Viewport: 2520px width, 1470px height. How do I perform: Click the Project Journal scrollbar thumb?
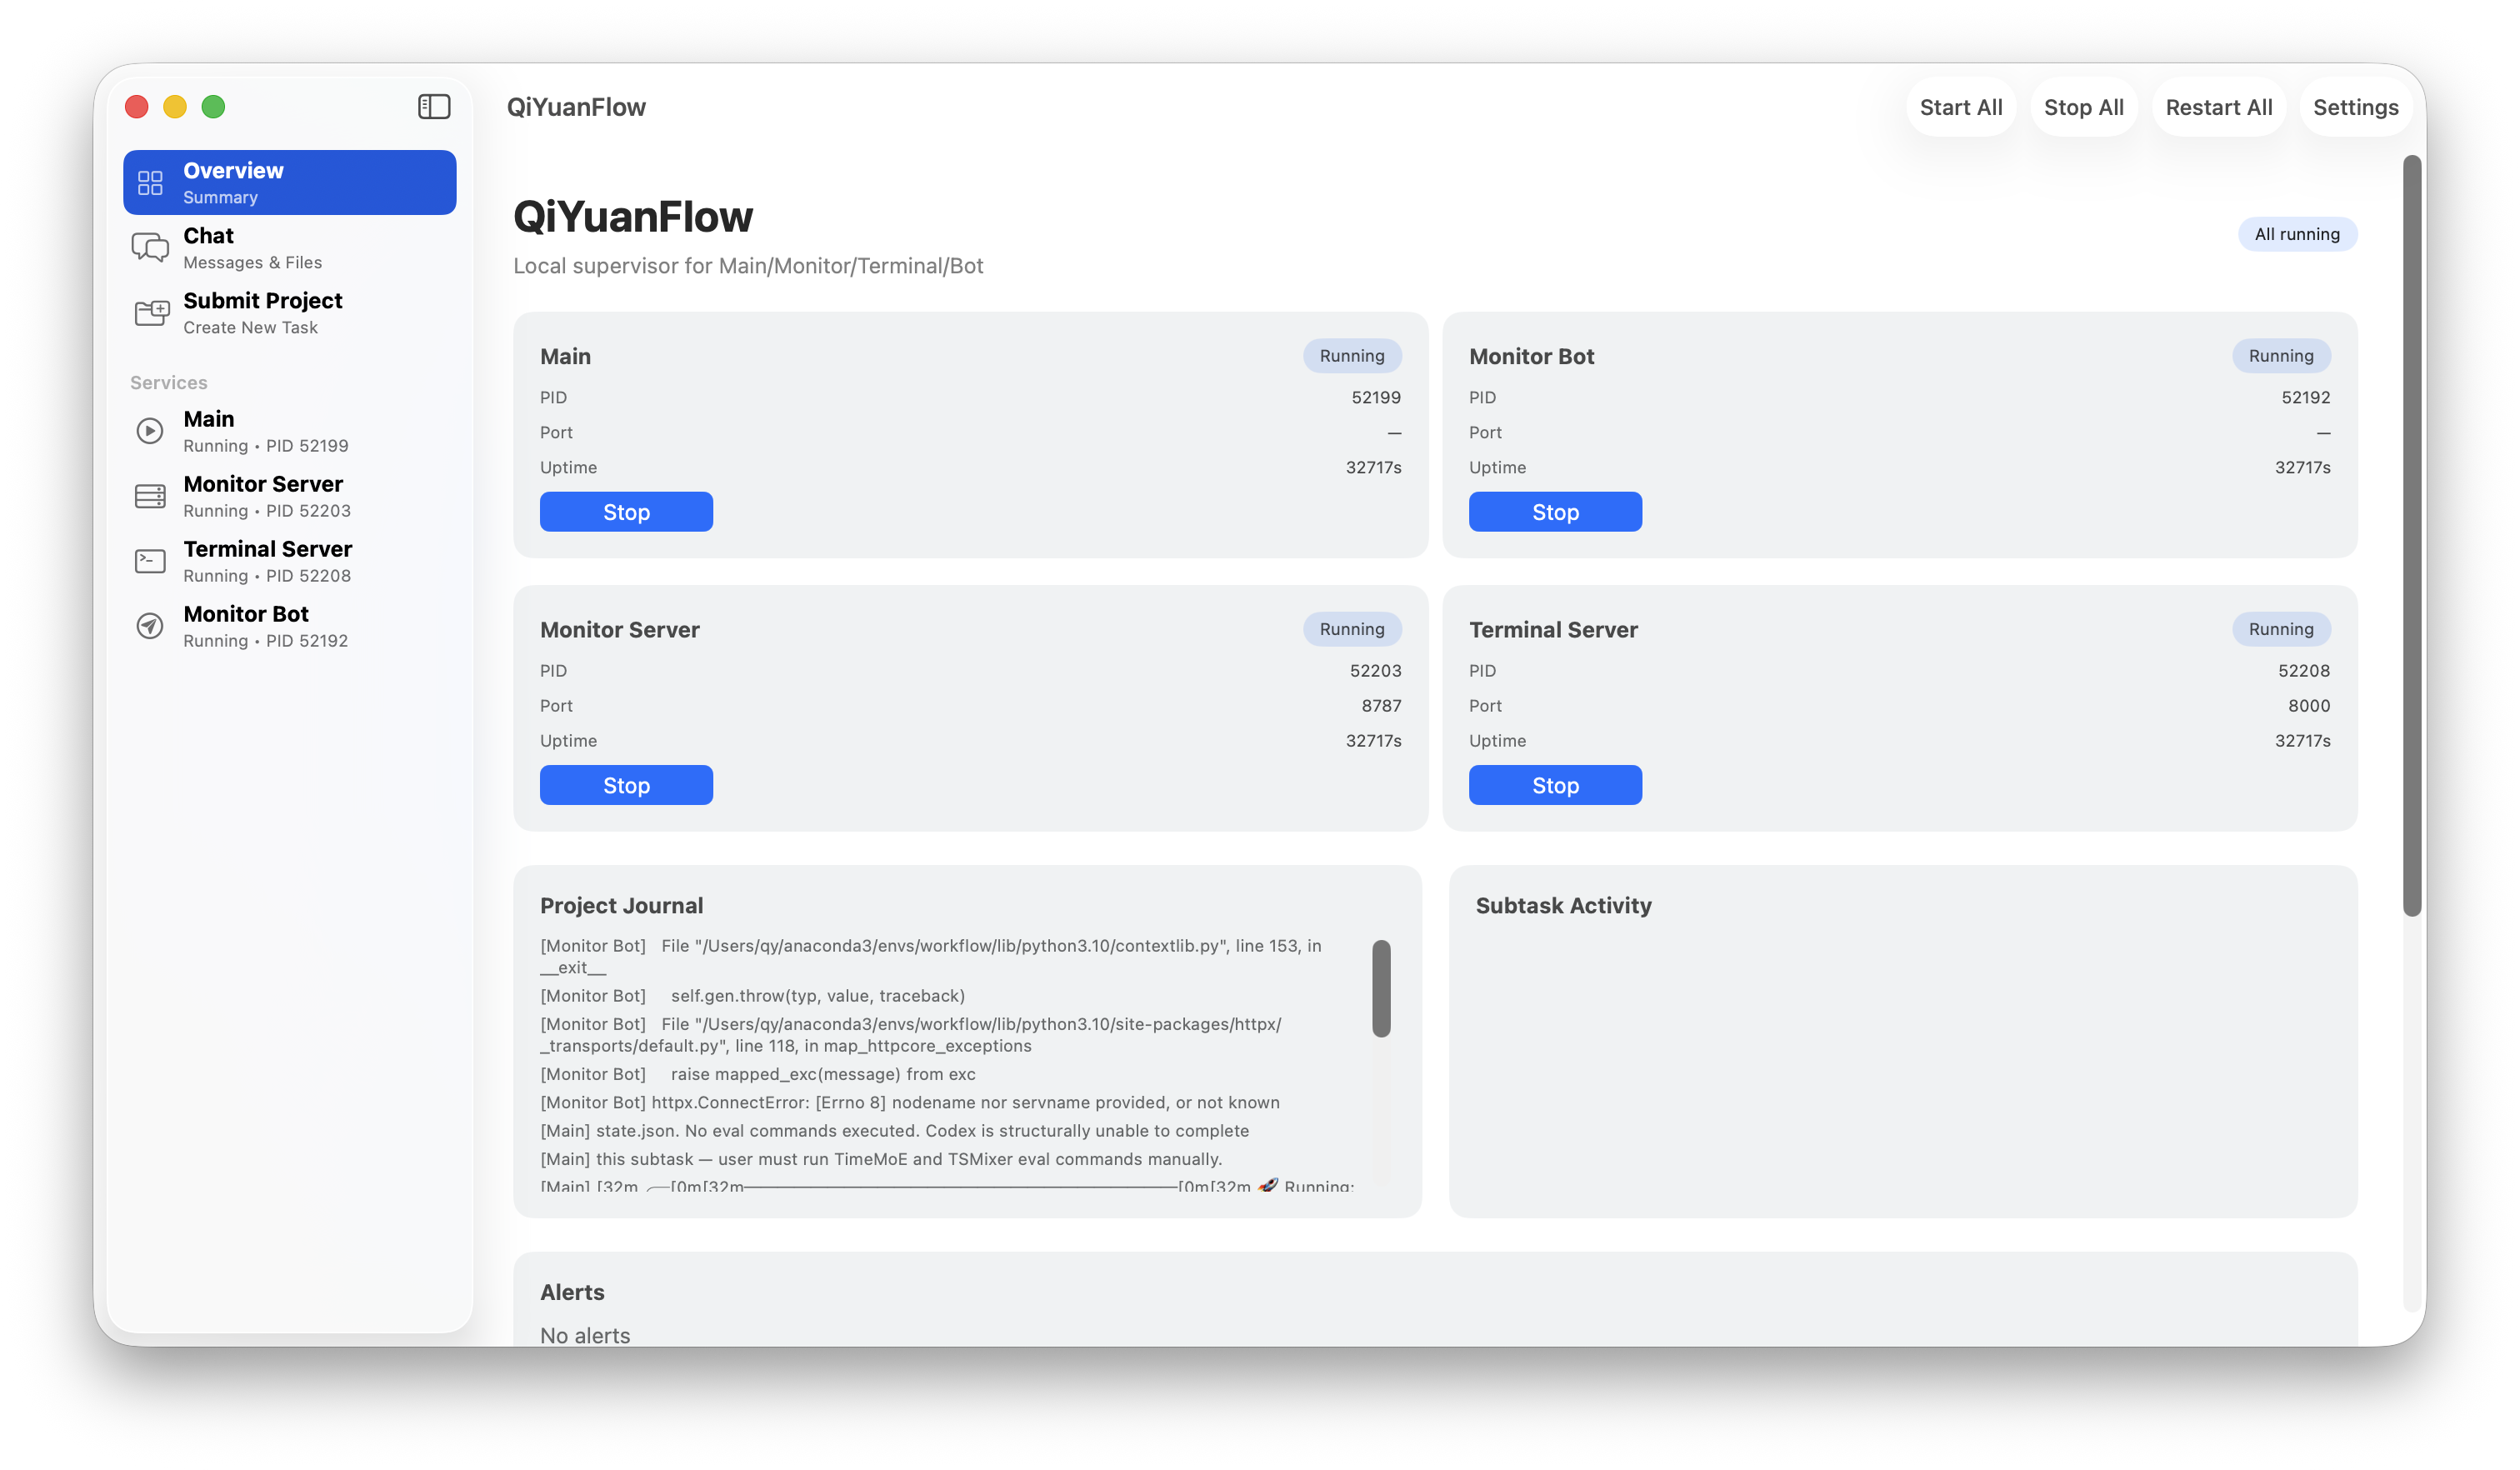(x=1381, y=988)
